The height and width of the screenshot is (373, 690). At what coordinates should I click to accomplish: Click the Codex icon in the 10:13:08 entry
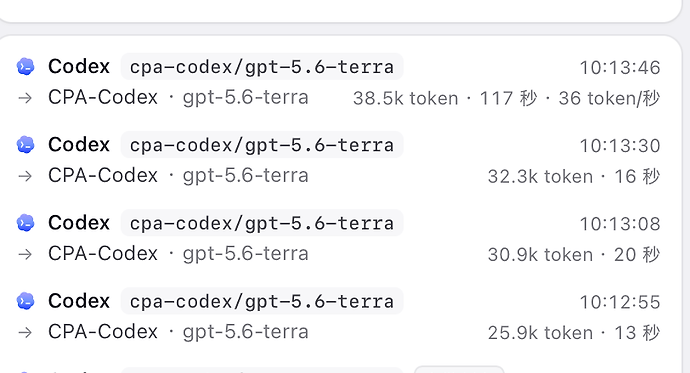coord(26,223)
